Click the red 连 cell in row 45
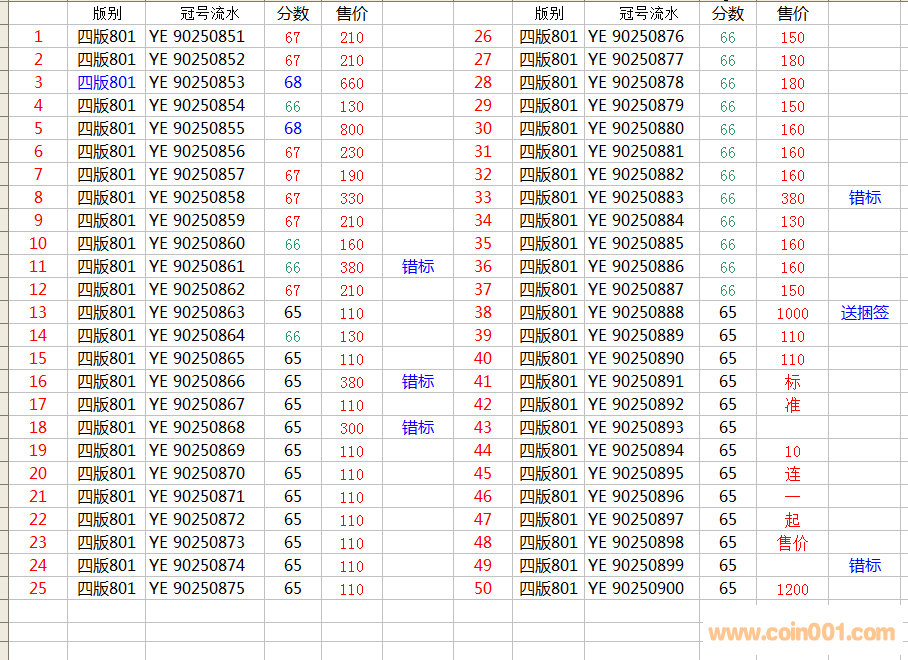 (792, 474)
